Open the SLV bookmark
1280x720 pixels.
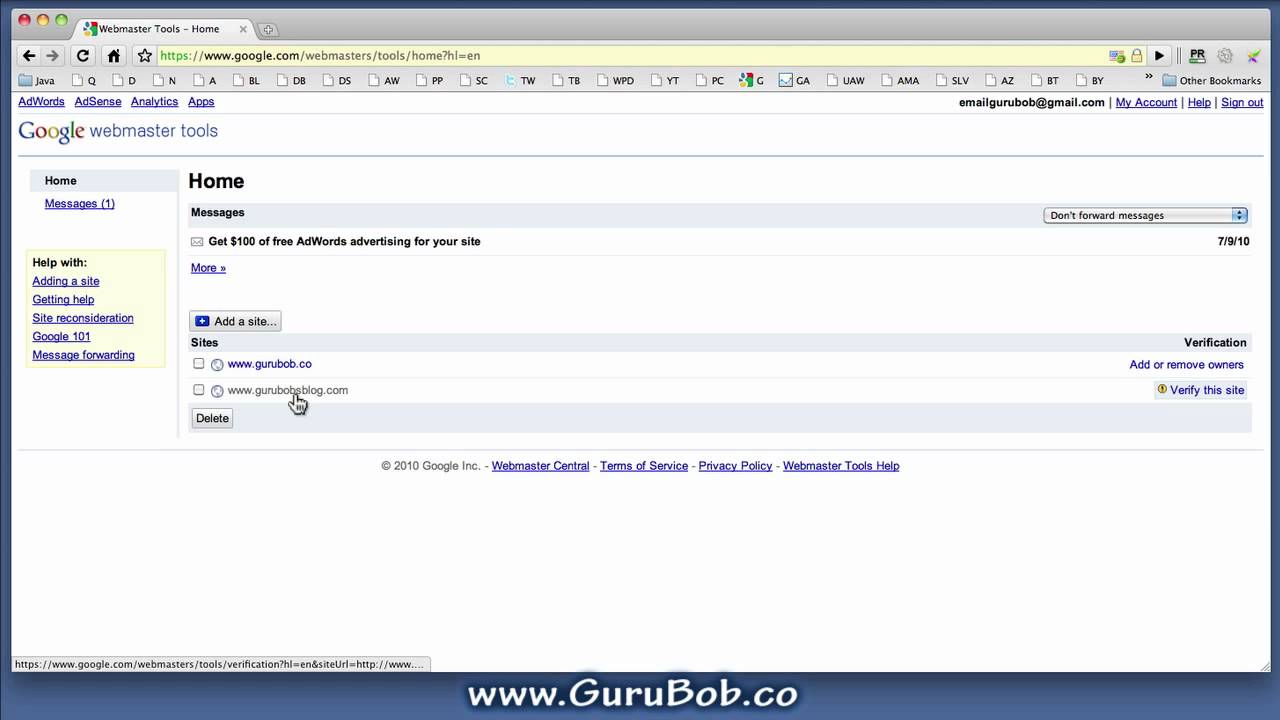coord(951,80)
